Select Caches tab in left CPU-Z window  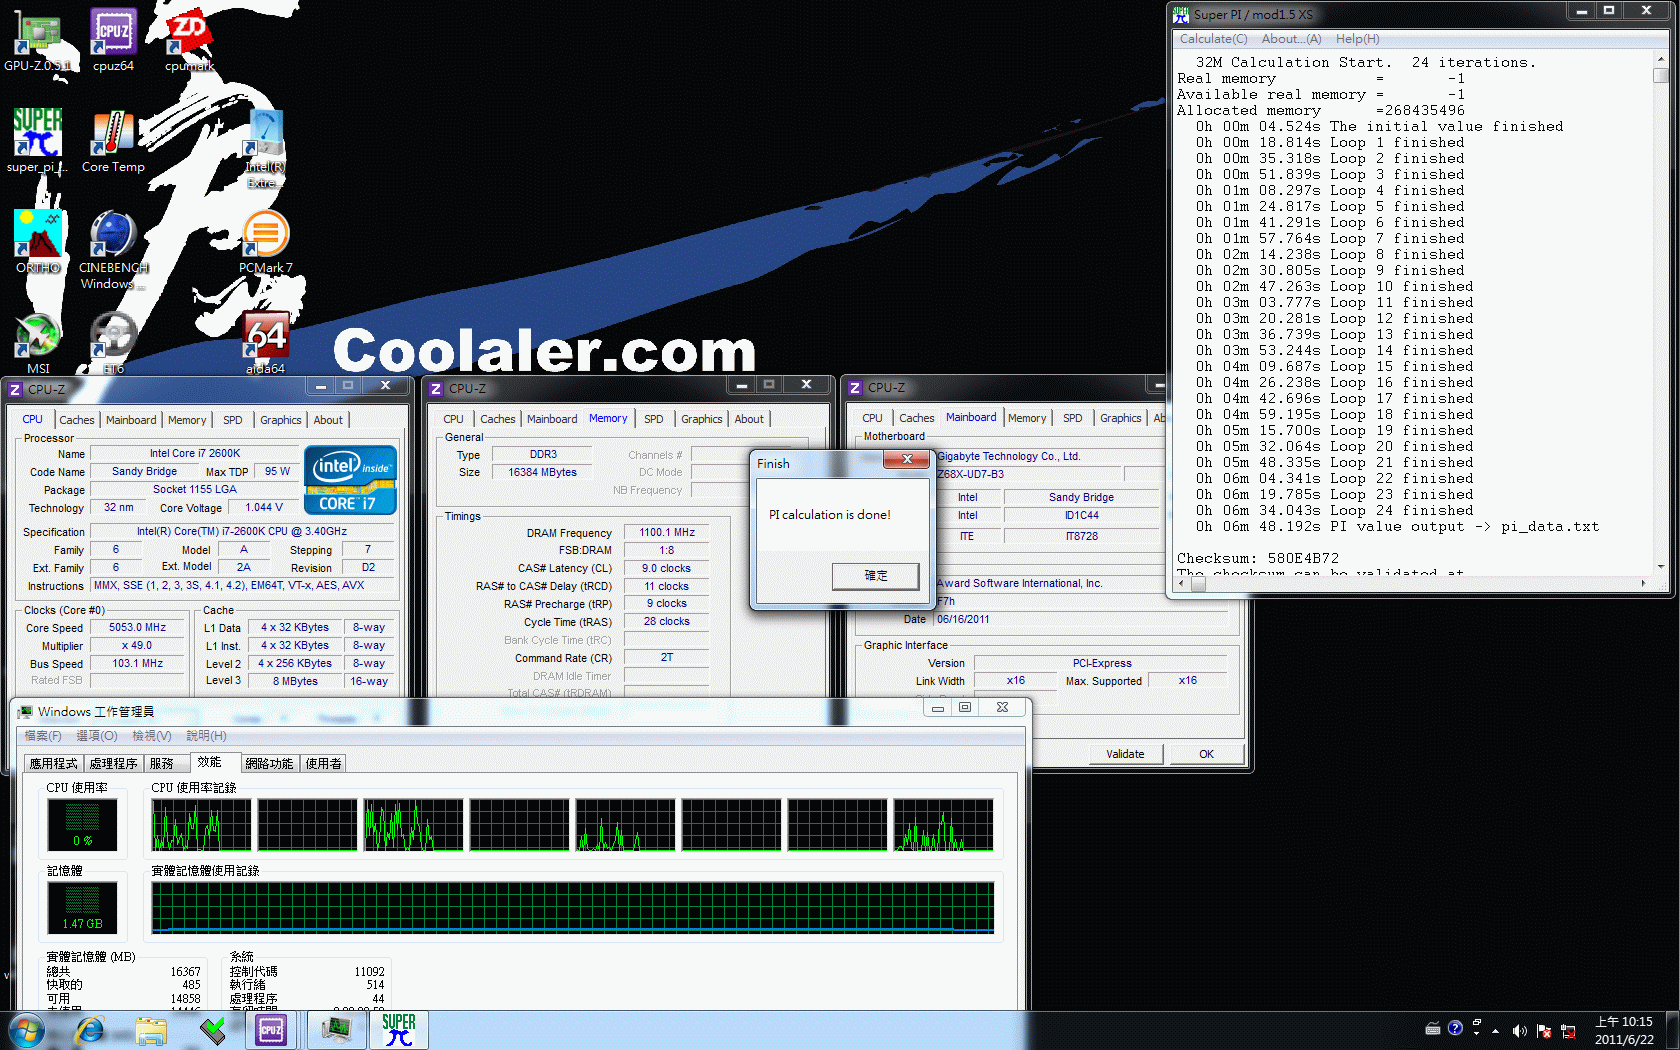[x=76, y=420]
